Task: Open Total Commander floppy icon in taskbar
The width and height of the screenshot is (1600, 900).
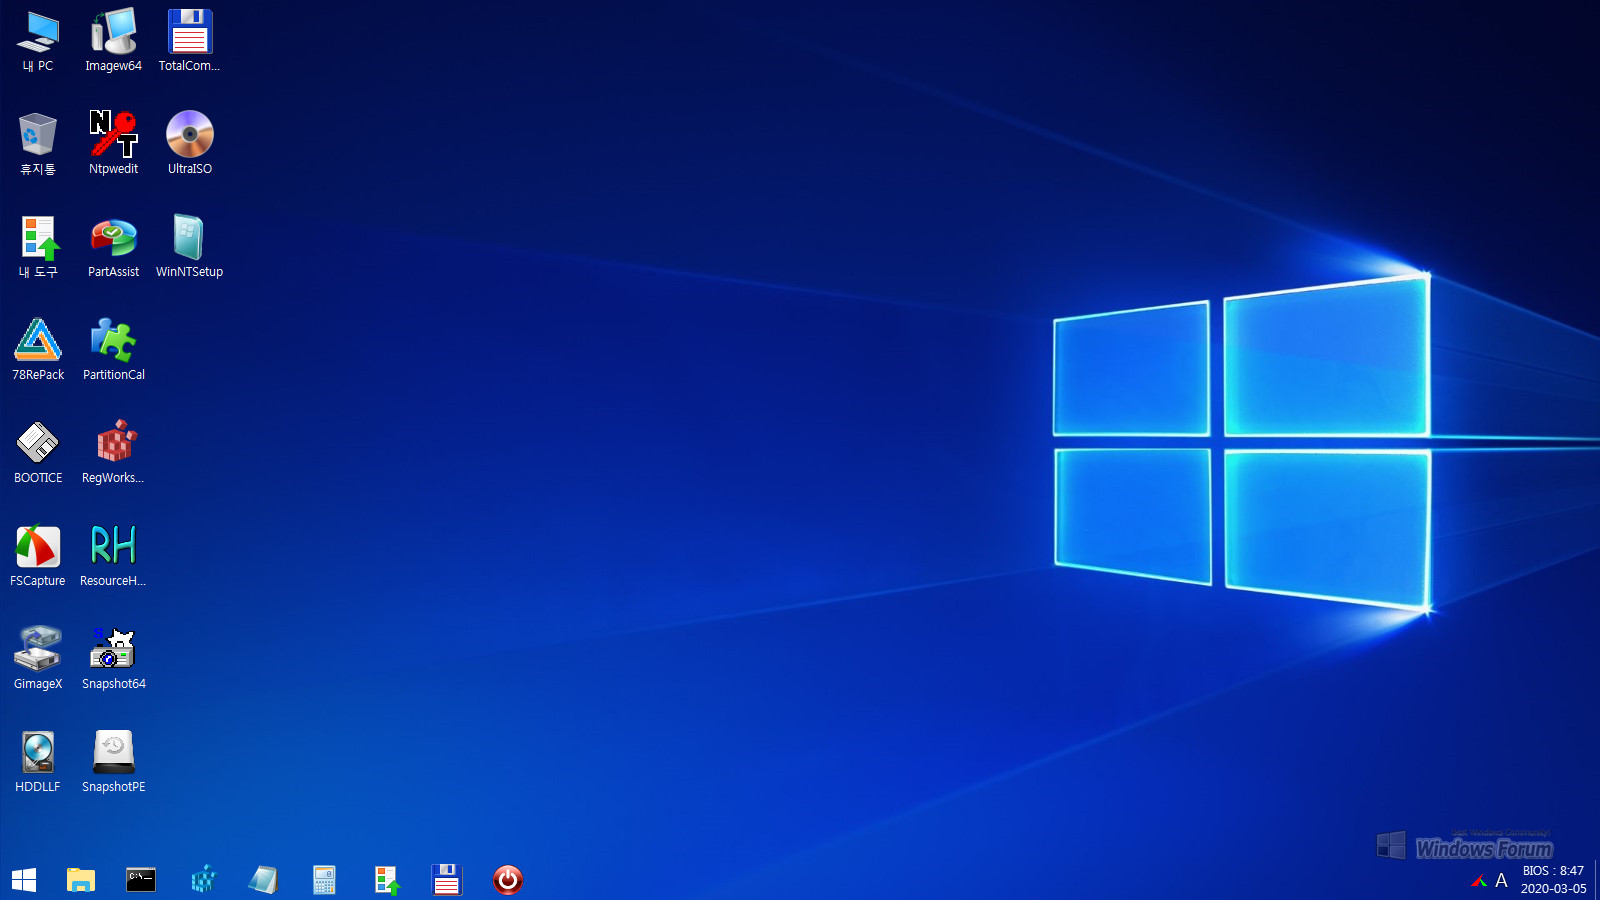Action: [x=447, y=880]
